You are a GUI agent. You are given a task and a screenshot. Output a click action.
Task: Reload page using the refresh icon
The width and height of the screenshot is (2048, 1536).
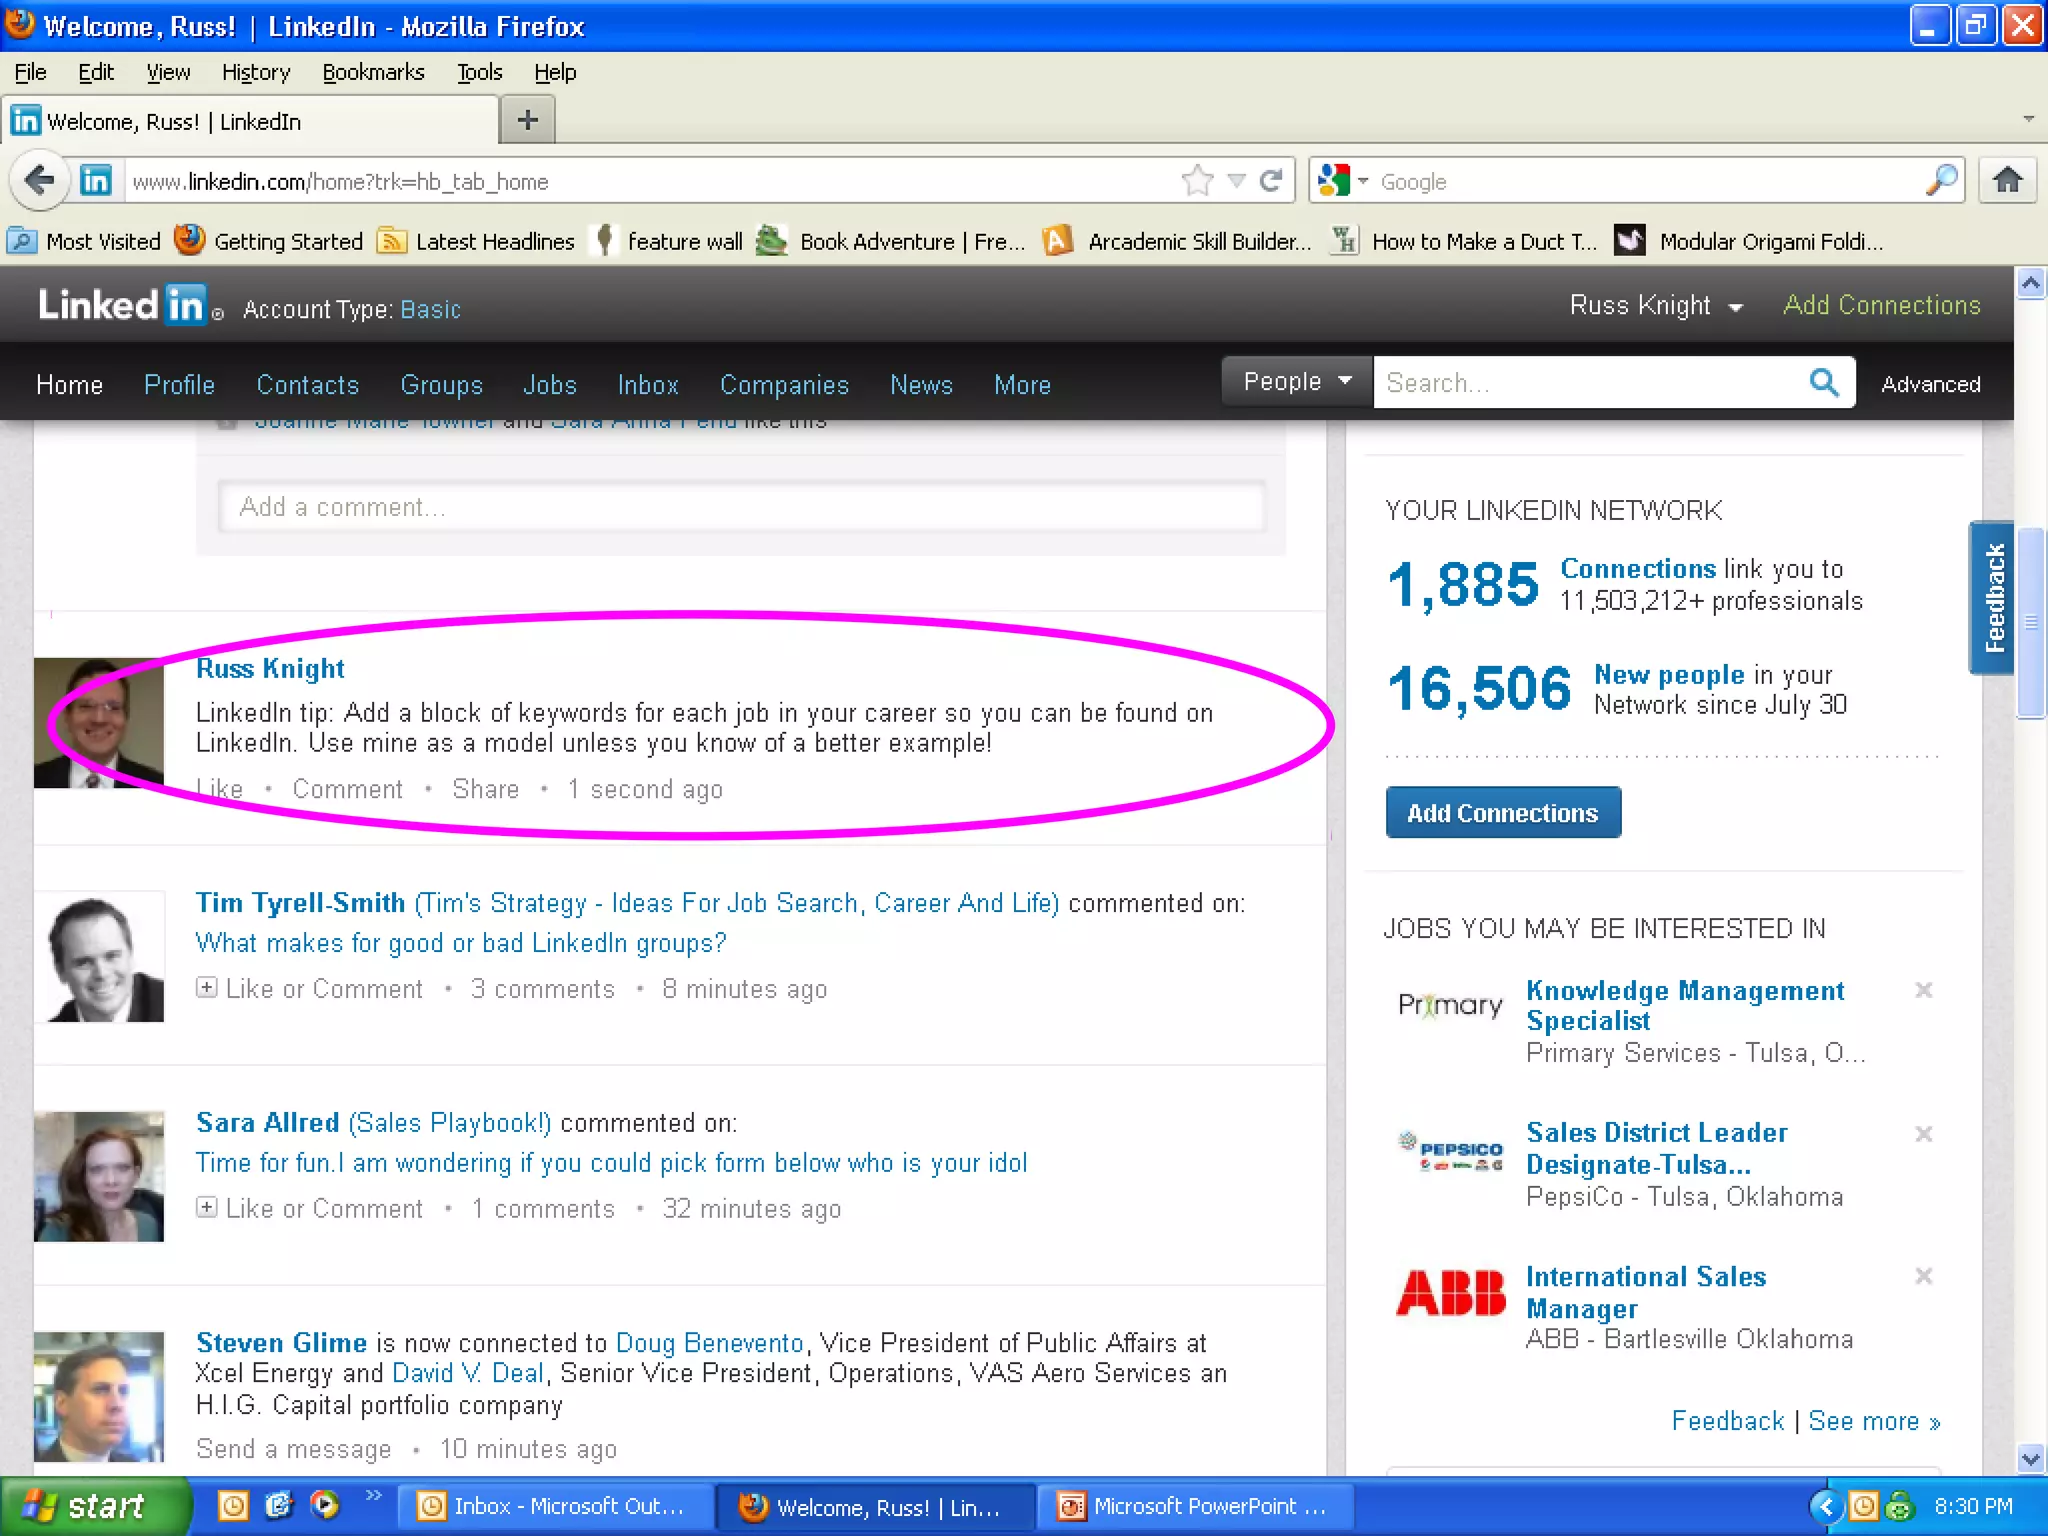coord(1271,181)
